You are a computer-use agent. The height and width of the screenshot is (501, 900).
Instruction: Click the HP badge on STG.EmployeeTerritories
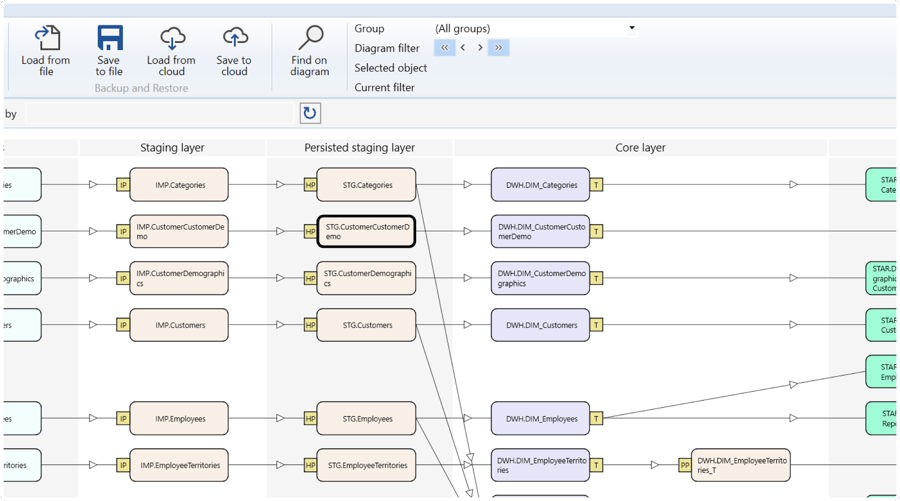click(310, 465)
